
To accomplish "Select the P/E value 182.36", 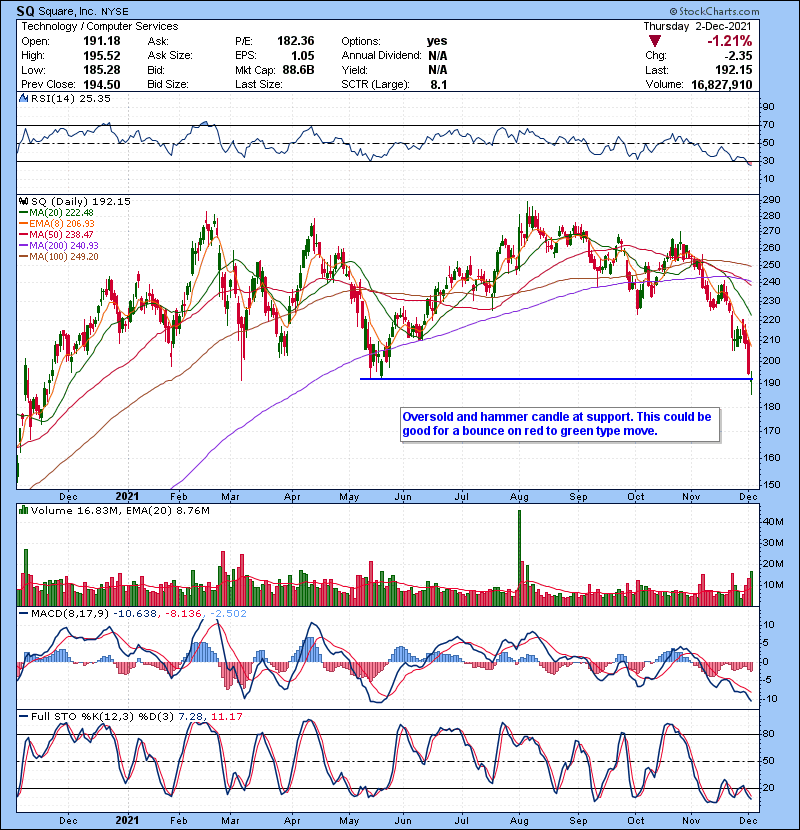I will pyautogui.click(x=295, y=41).
